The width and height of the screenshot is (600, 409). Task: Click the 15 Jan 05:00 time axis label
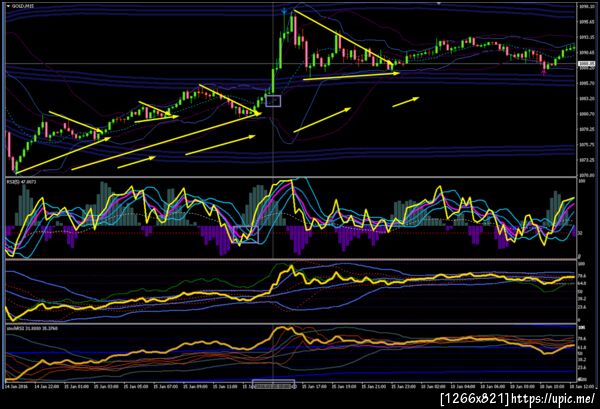(x=136, y=387)
